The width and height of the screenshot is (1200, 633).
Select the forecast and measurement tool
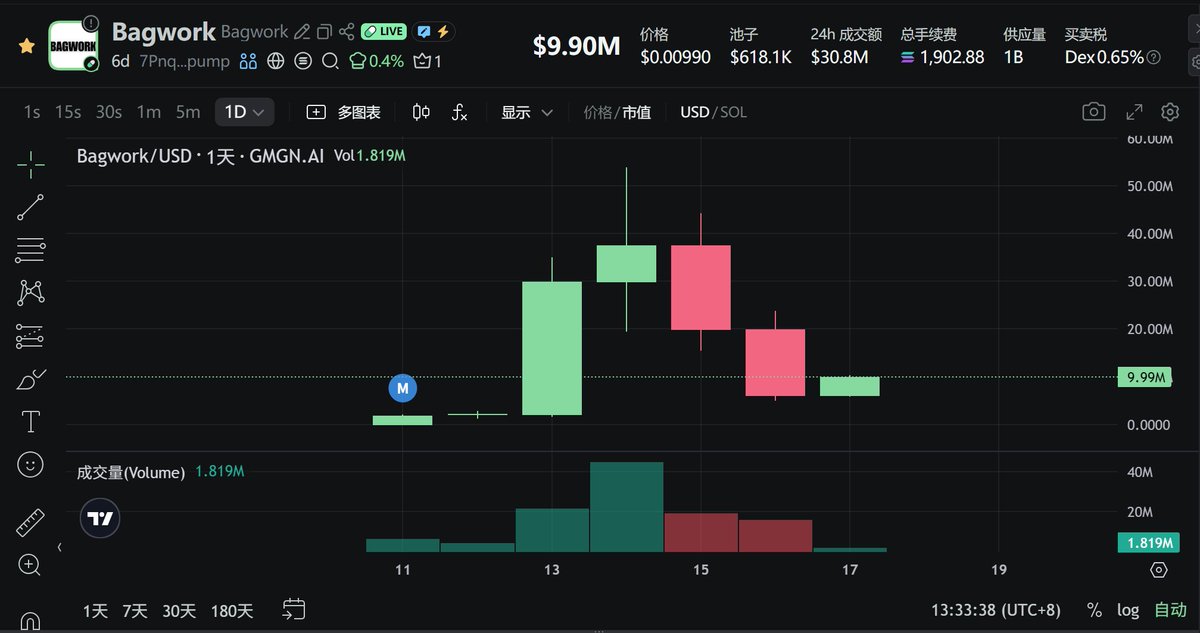point(30,336)
